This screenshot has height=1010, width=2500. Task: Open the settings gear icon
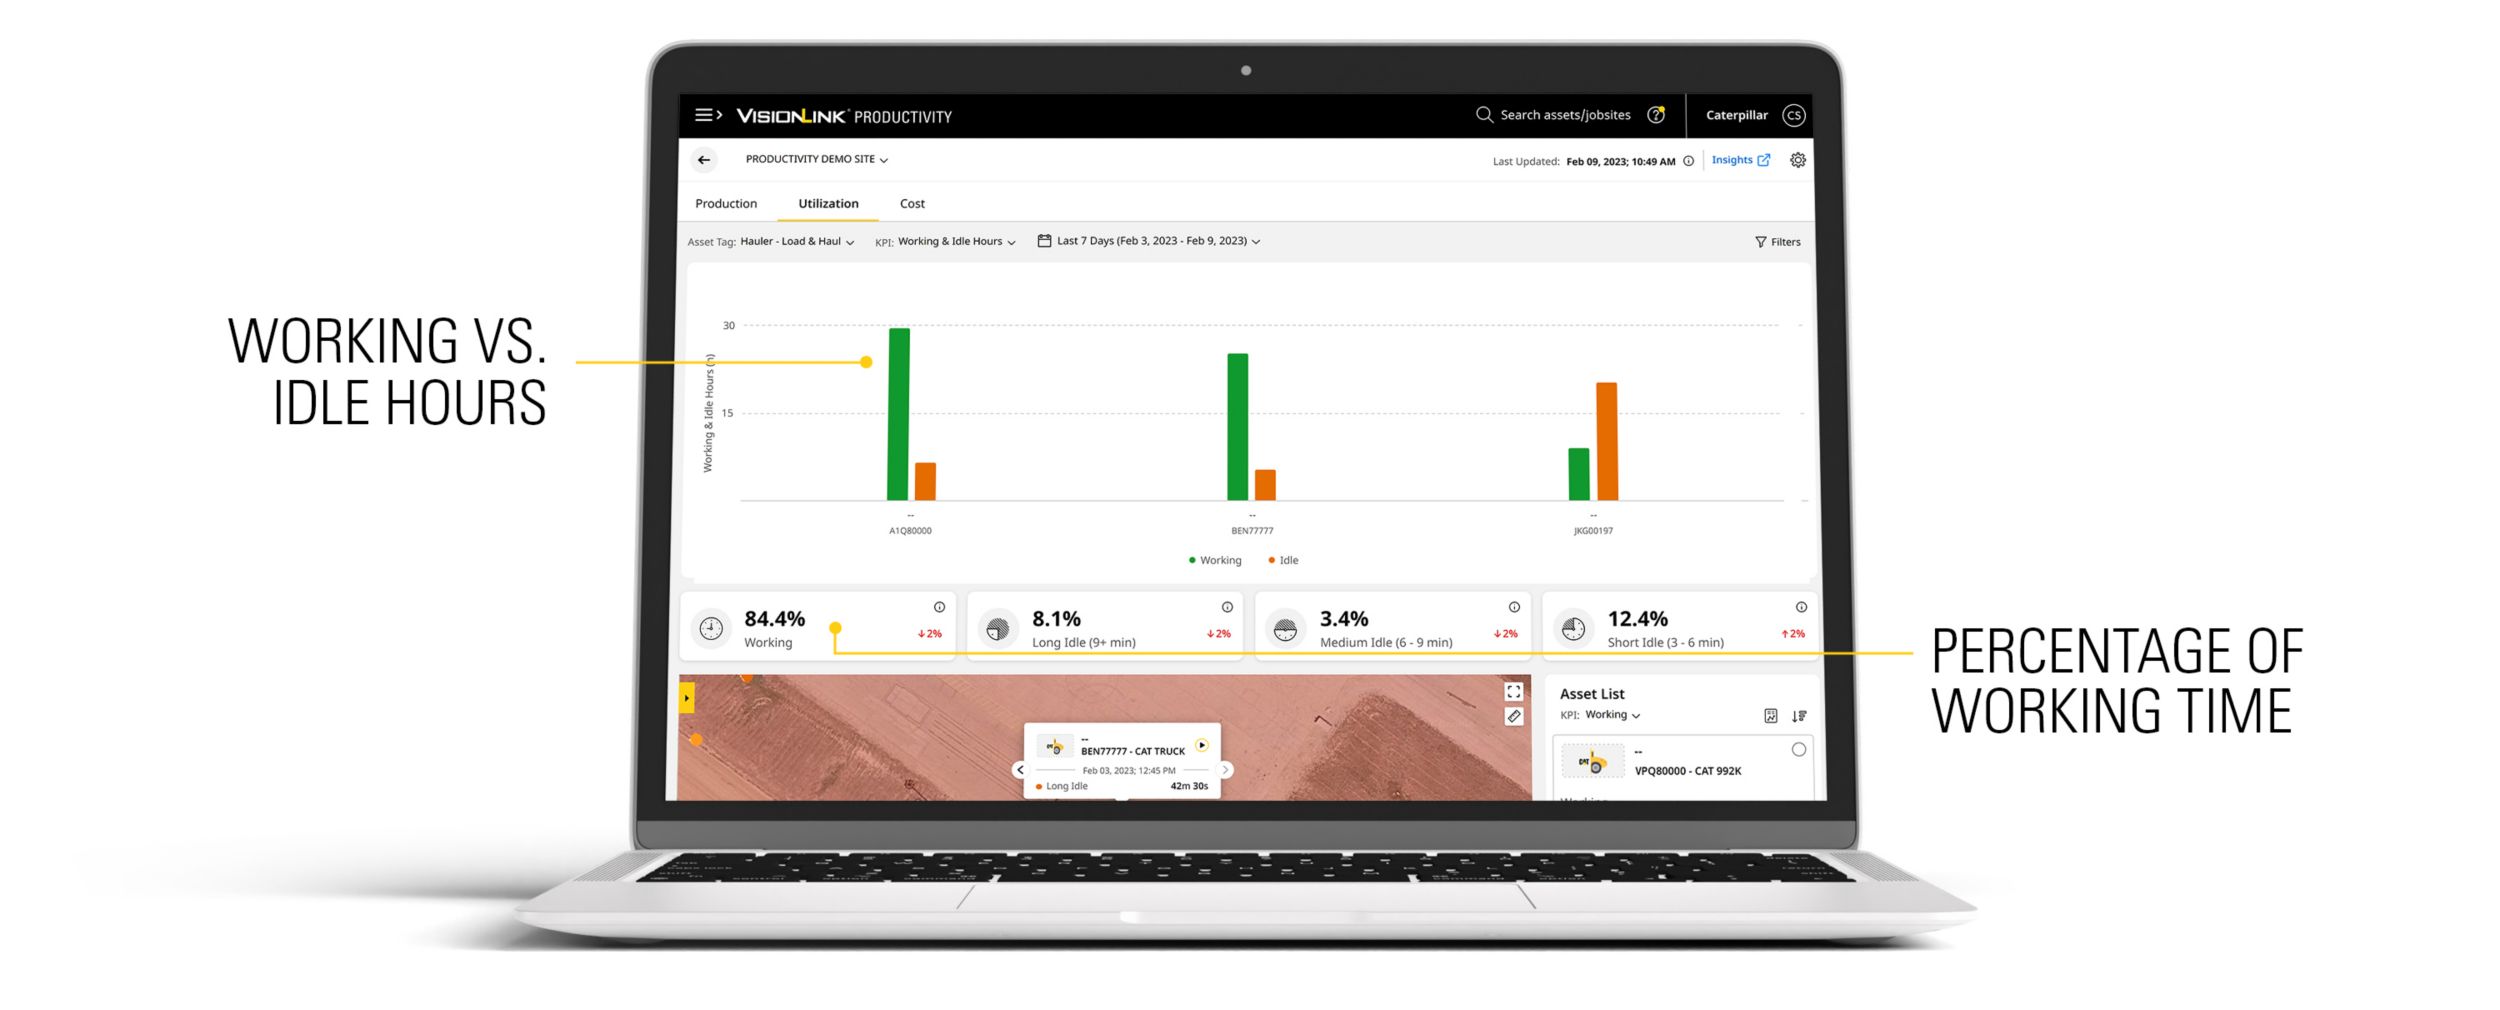pyautogui.click(x=1797, y=160)
